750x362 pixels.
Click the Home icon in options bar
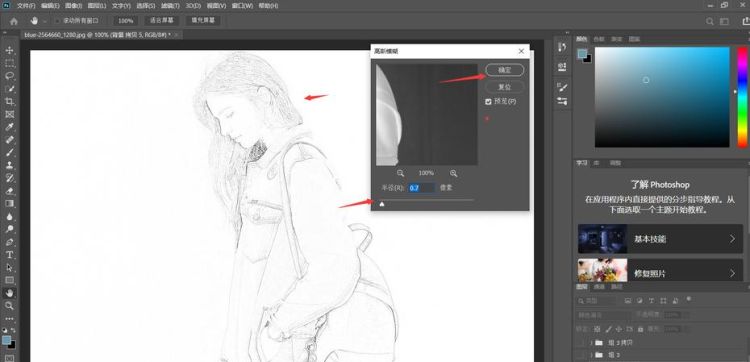(14, 21)
